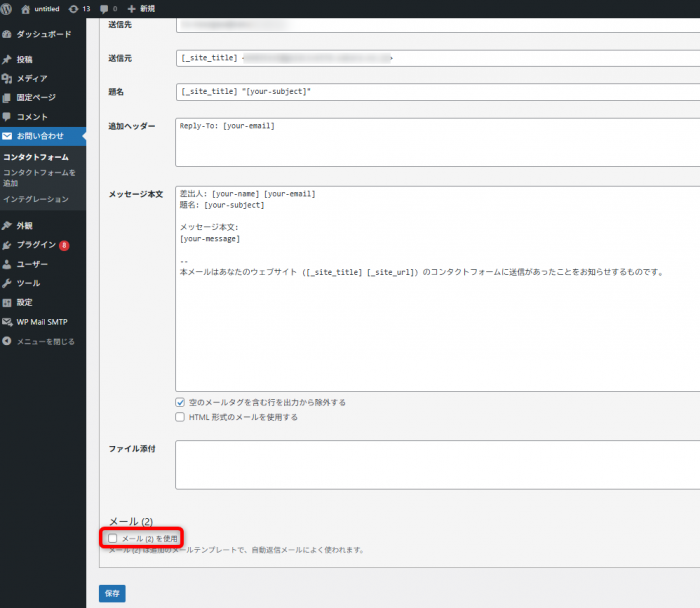The height and width of the screenshot is (608, 700).
Task: Click inside the ファイル添付 text area
Action: click(436, 464)
